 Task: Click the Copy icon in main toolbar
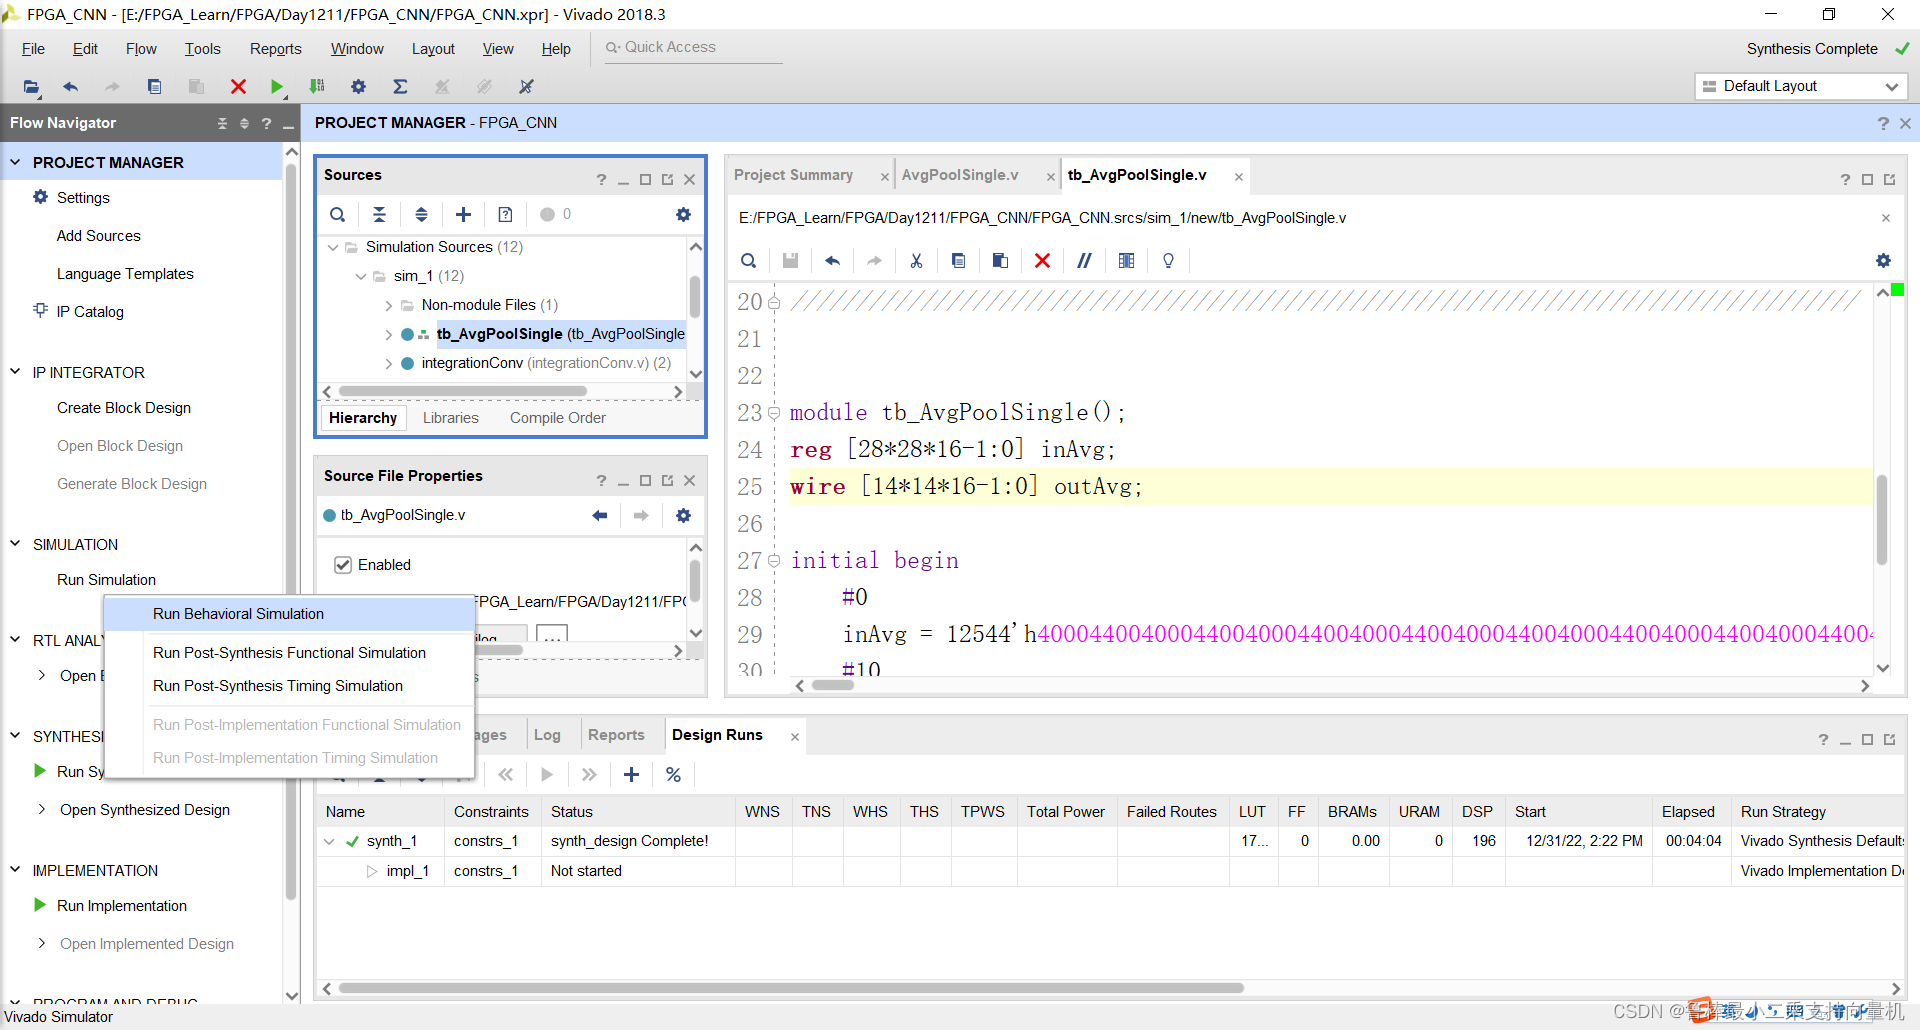[154, 87]
